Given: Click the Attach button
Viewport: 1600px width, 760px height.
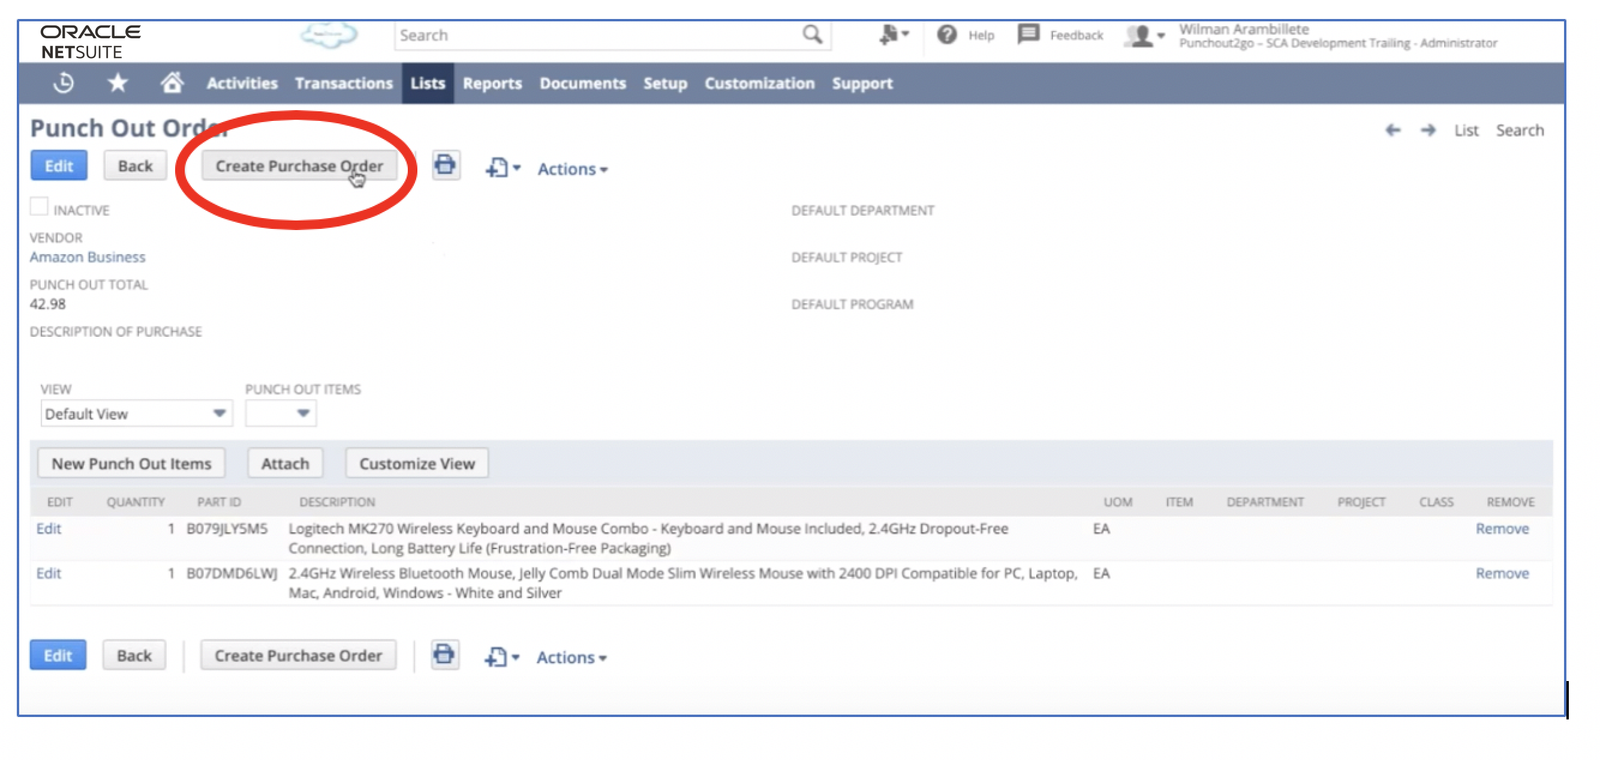Looking at the screenshot, I should 285,463.
